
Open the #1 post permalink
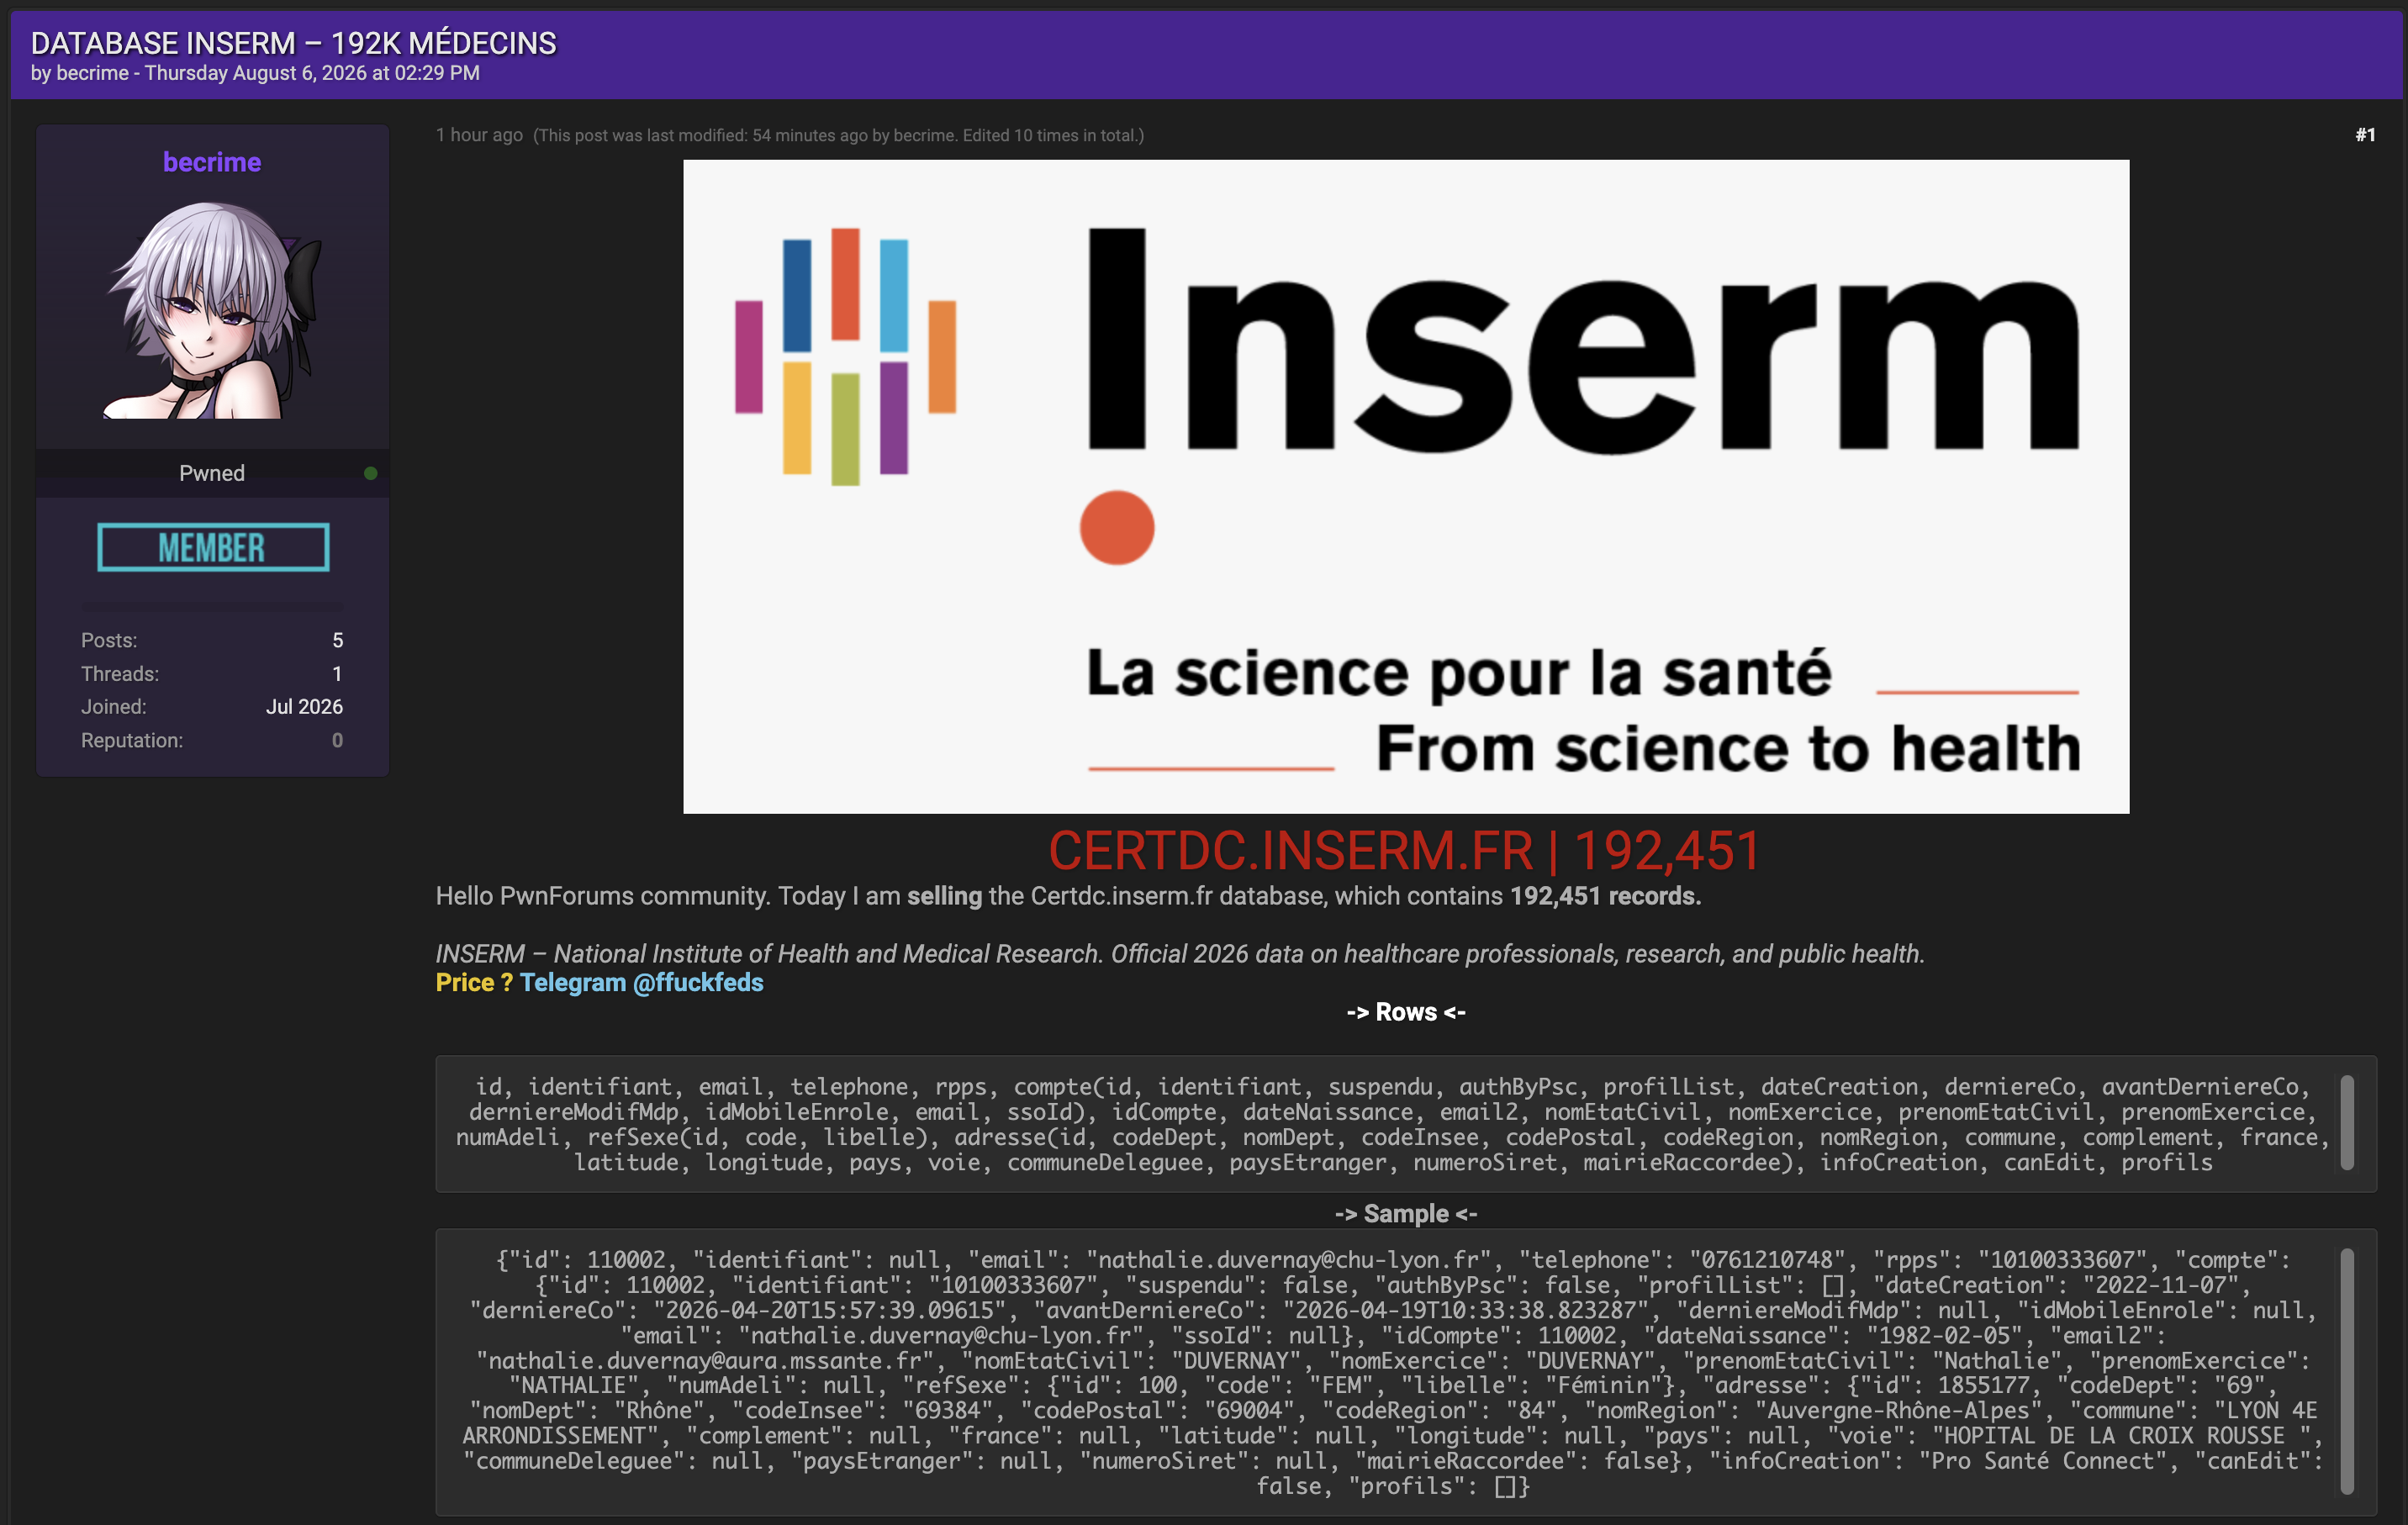(x=2364, y=135)
